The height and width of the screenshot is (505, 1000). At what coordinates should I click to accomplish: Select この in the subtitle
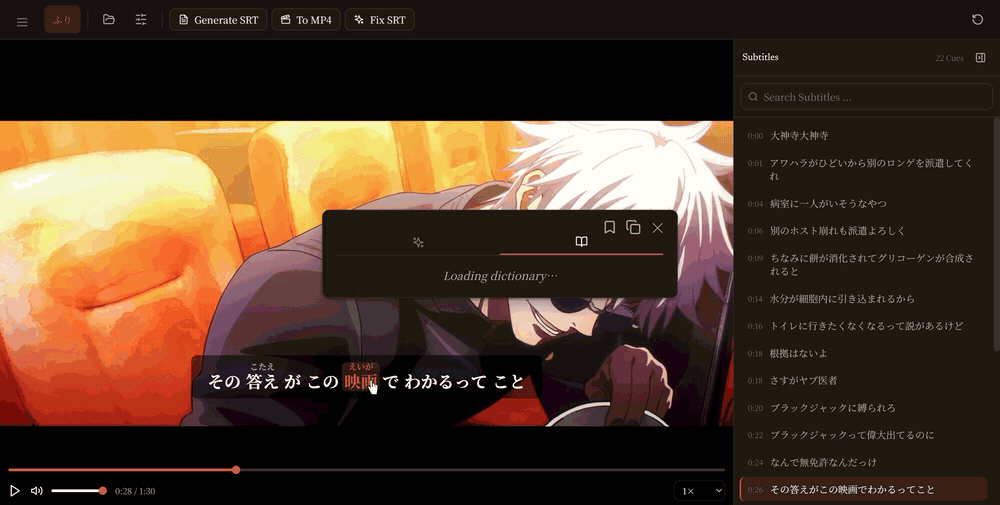click(x=323, y=382)
